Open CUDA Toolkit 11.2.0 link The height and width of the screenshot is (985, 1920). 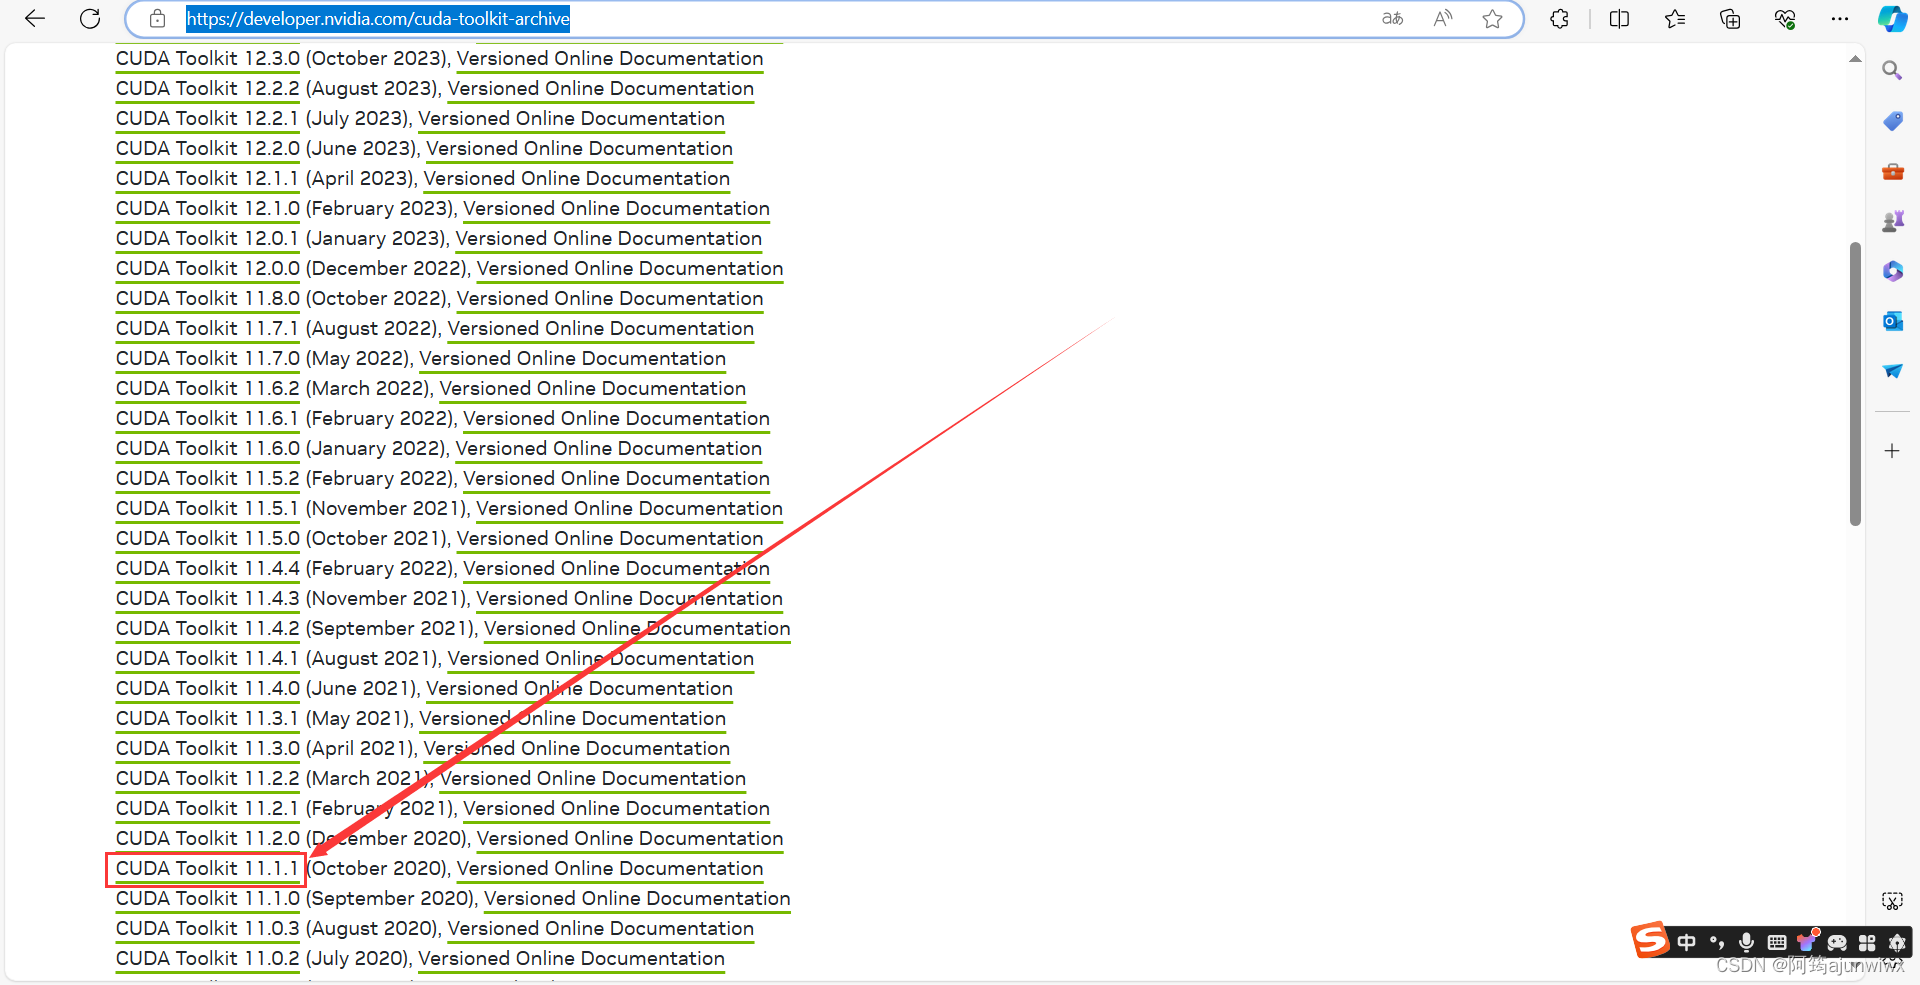coord(207,838)
